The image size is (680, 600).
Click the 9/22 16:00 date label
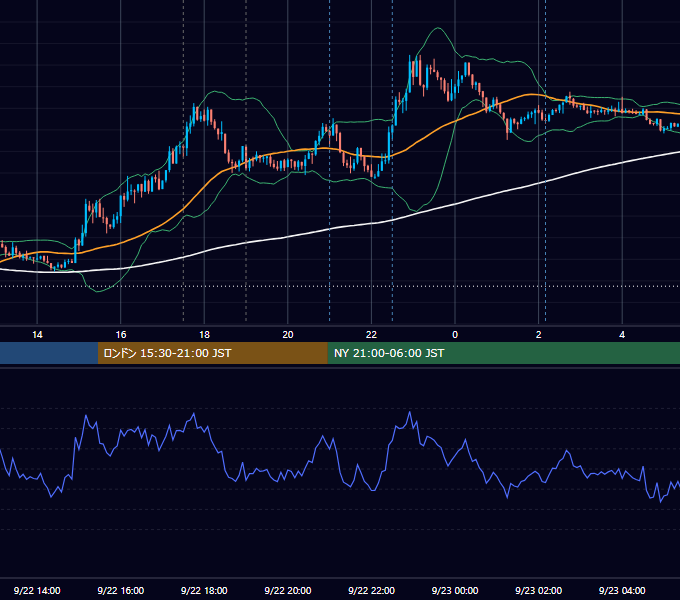coord(121,590)
